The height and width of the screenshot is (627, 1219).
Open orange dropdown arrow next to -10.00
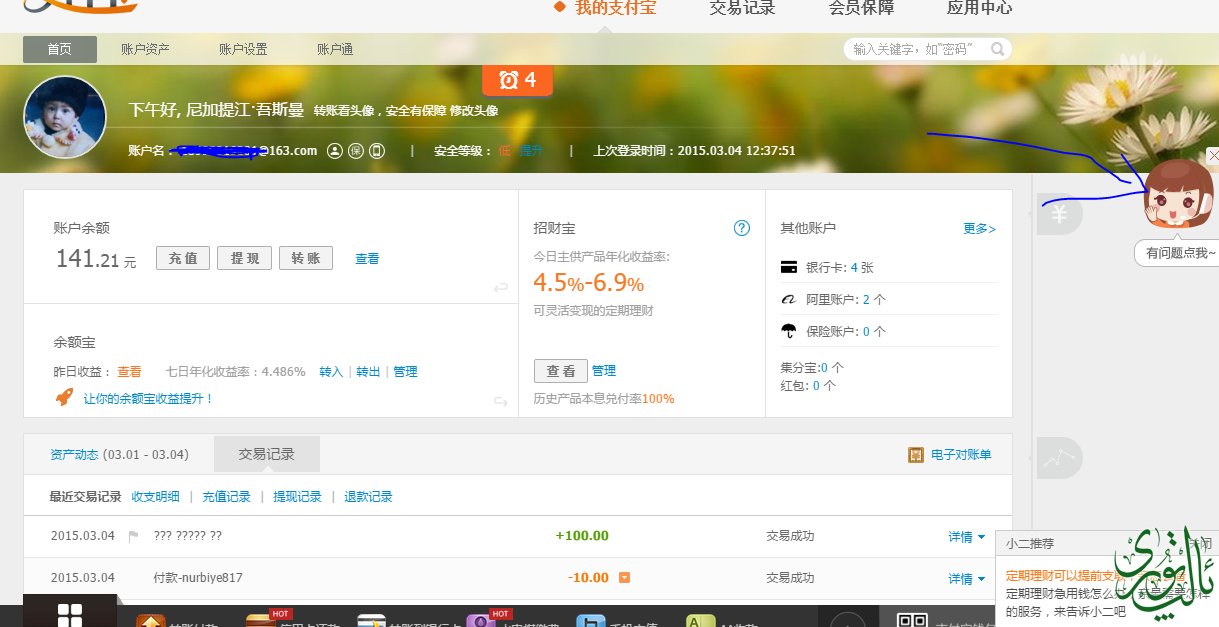coord(624,578)
